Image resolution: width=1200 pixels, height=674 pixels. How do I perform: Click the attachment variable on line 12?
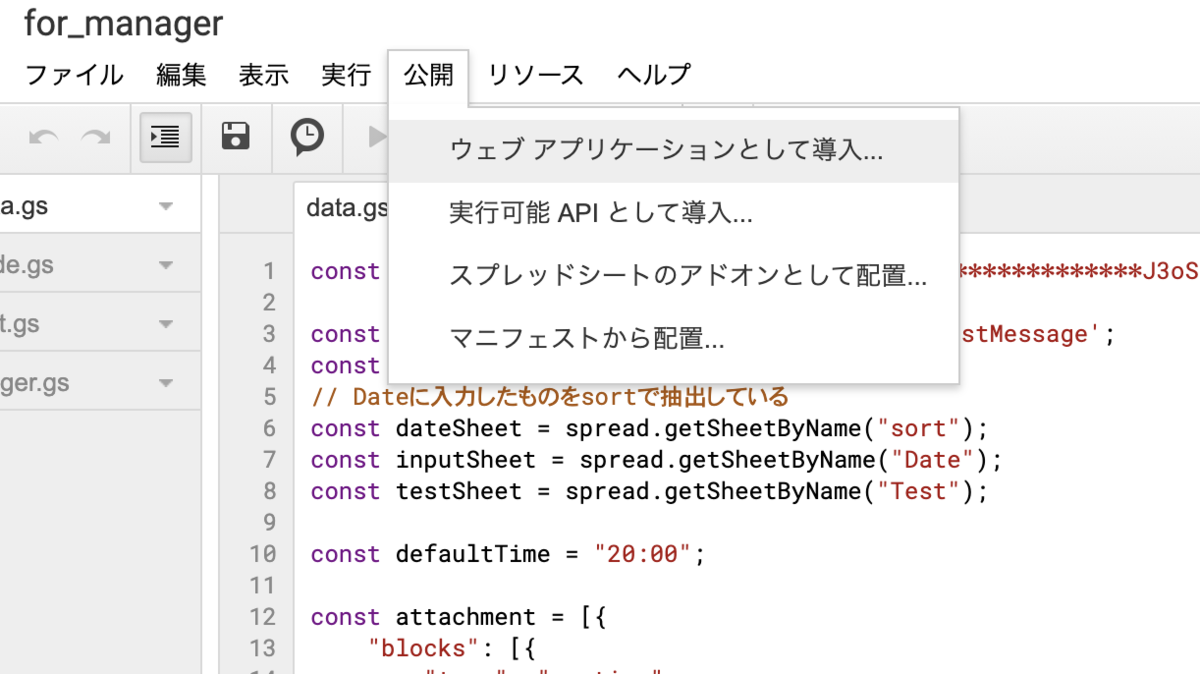coord(466,617)
